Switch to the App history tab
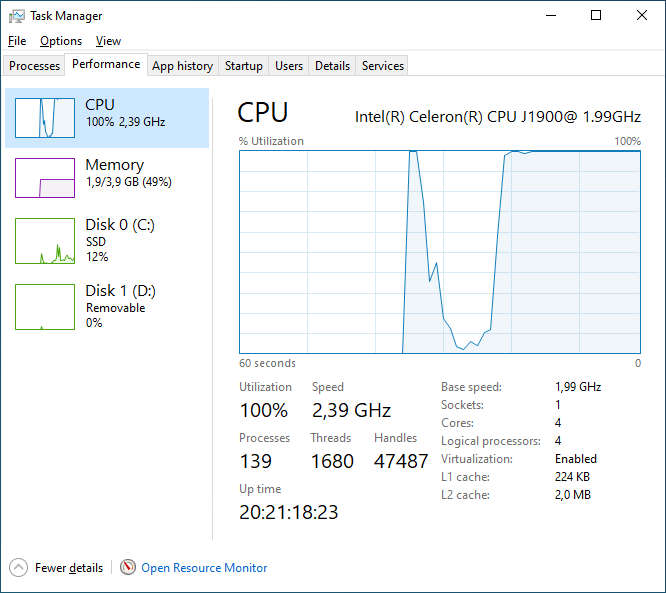 182,66
